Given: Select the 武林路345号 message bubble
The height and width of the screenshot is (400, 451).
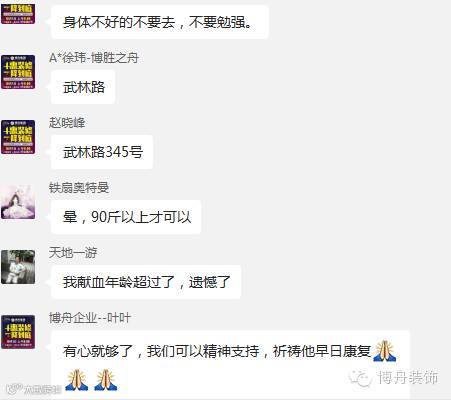Looking at the screenshot, I should tap(102, 152).
